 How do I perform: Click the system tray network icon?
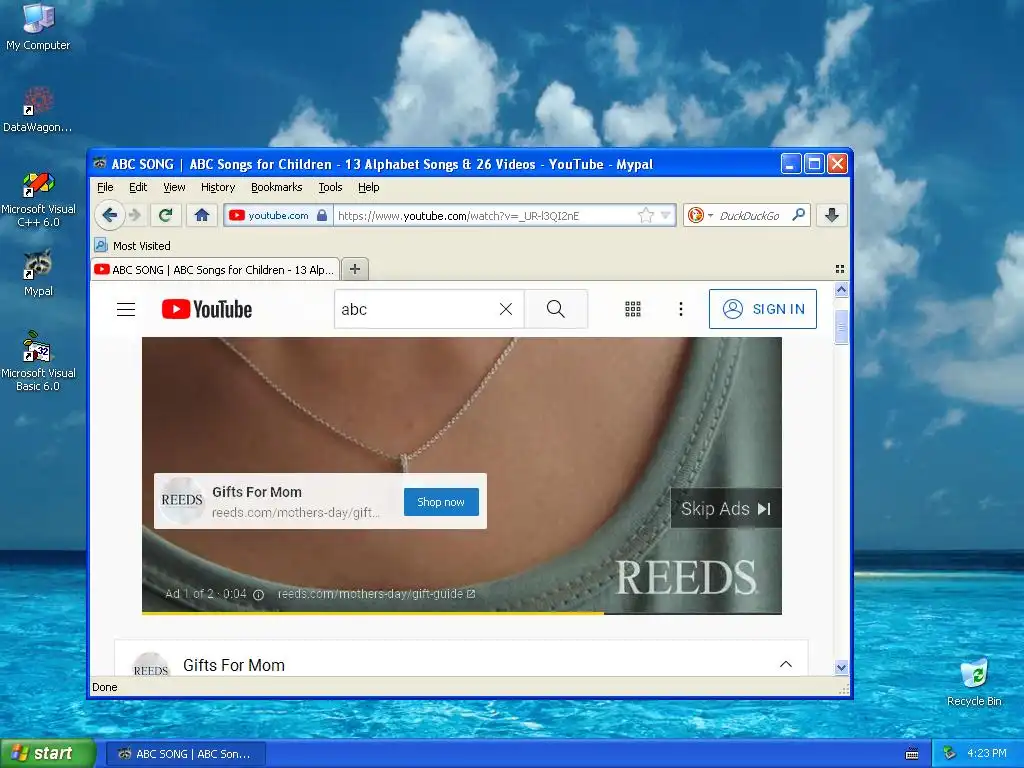pos(950,753)
